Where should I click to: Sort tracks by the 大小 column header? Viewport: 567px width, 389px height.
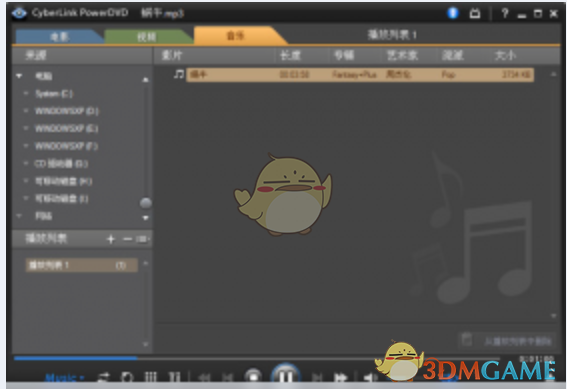coord(505,55)
